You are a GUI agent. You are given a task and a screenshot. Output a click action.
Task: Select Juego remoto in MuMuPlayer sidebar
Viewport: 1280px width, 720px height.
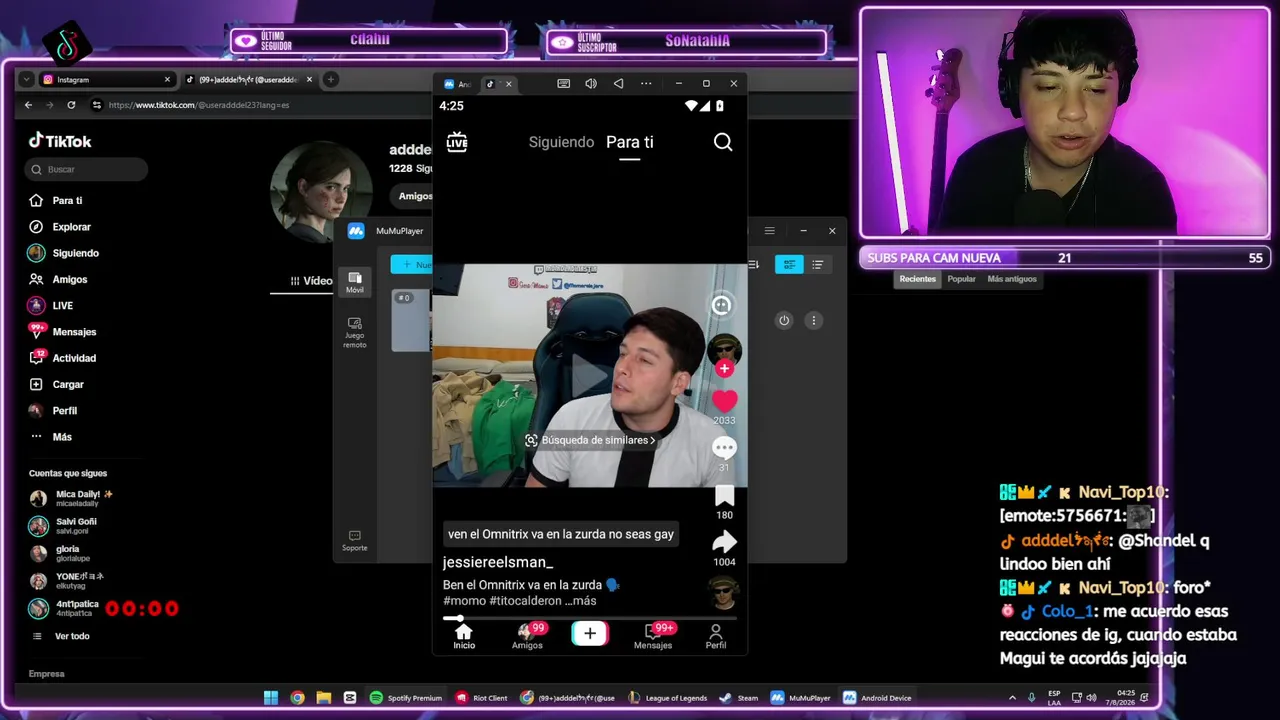pyautogui.click(x=355, y=333)
